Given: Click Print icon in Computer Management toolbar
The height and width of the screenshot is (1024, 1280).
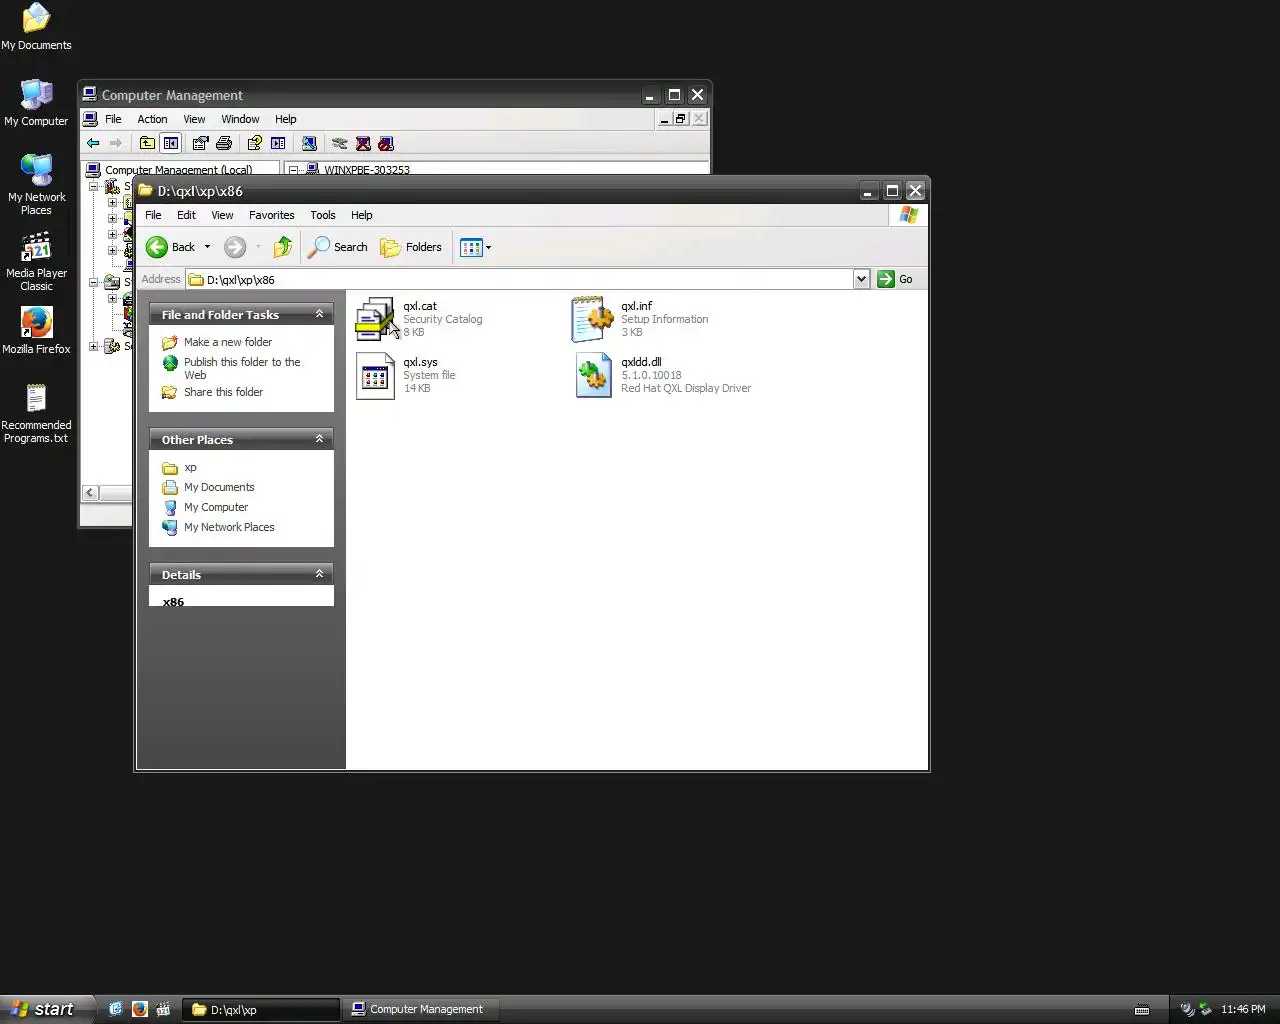Looking at the screenshot, I should pyautogui.click(x=224, y=143).
